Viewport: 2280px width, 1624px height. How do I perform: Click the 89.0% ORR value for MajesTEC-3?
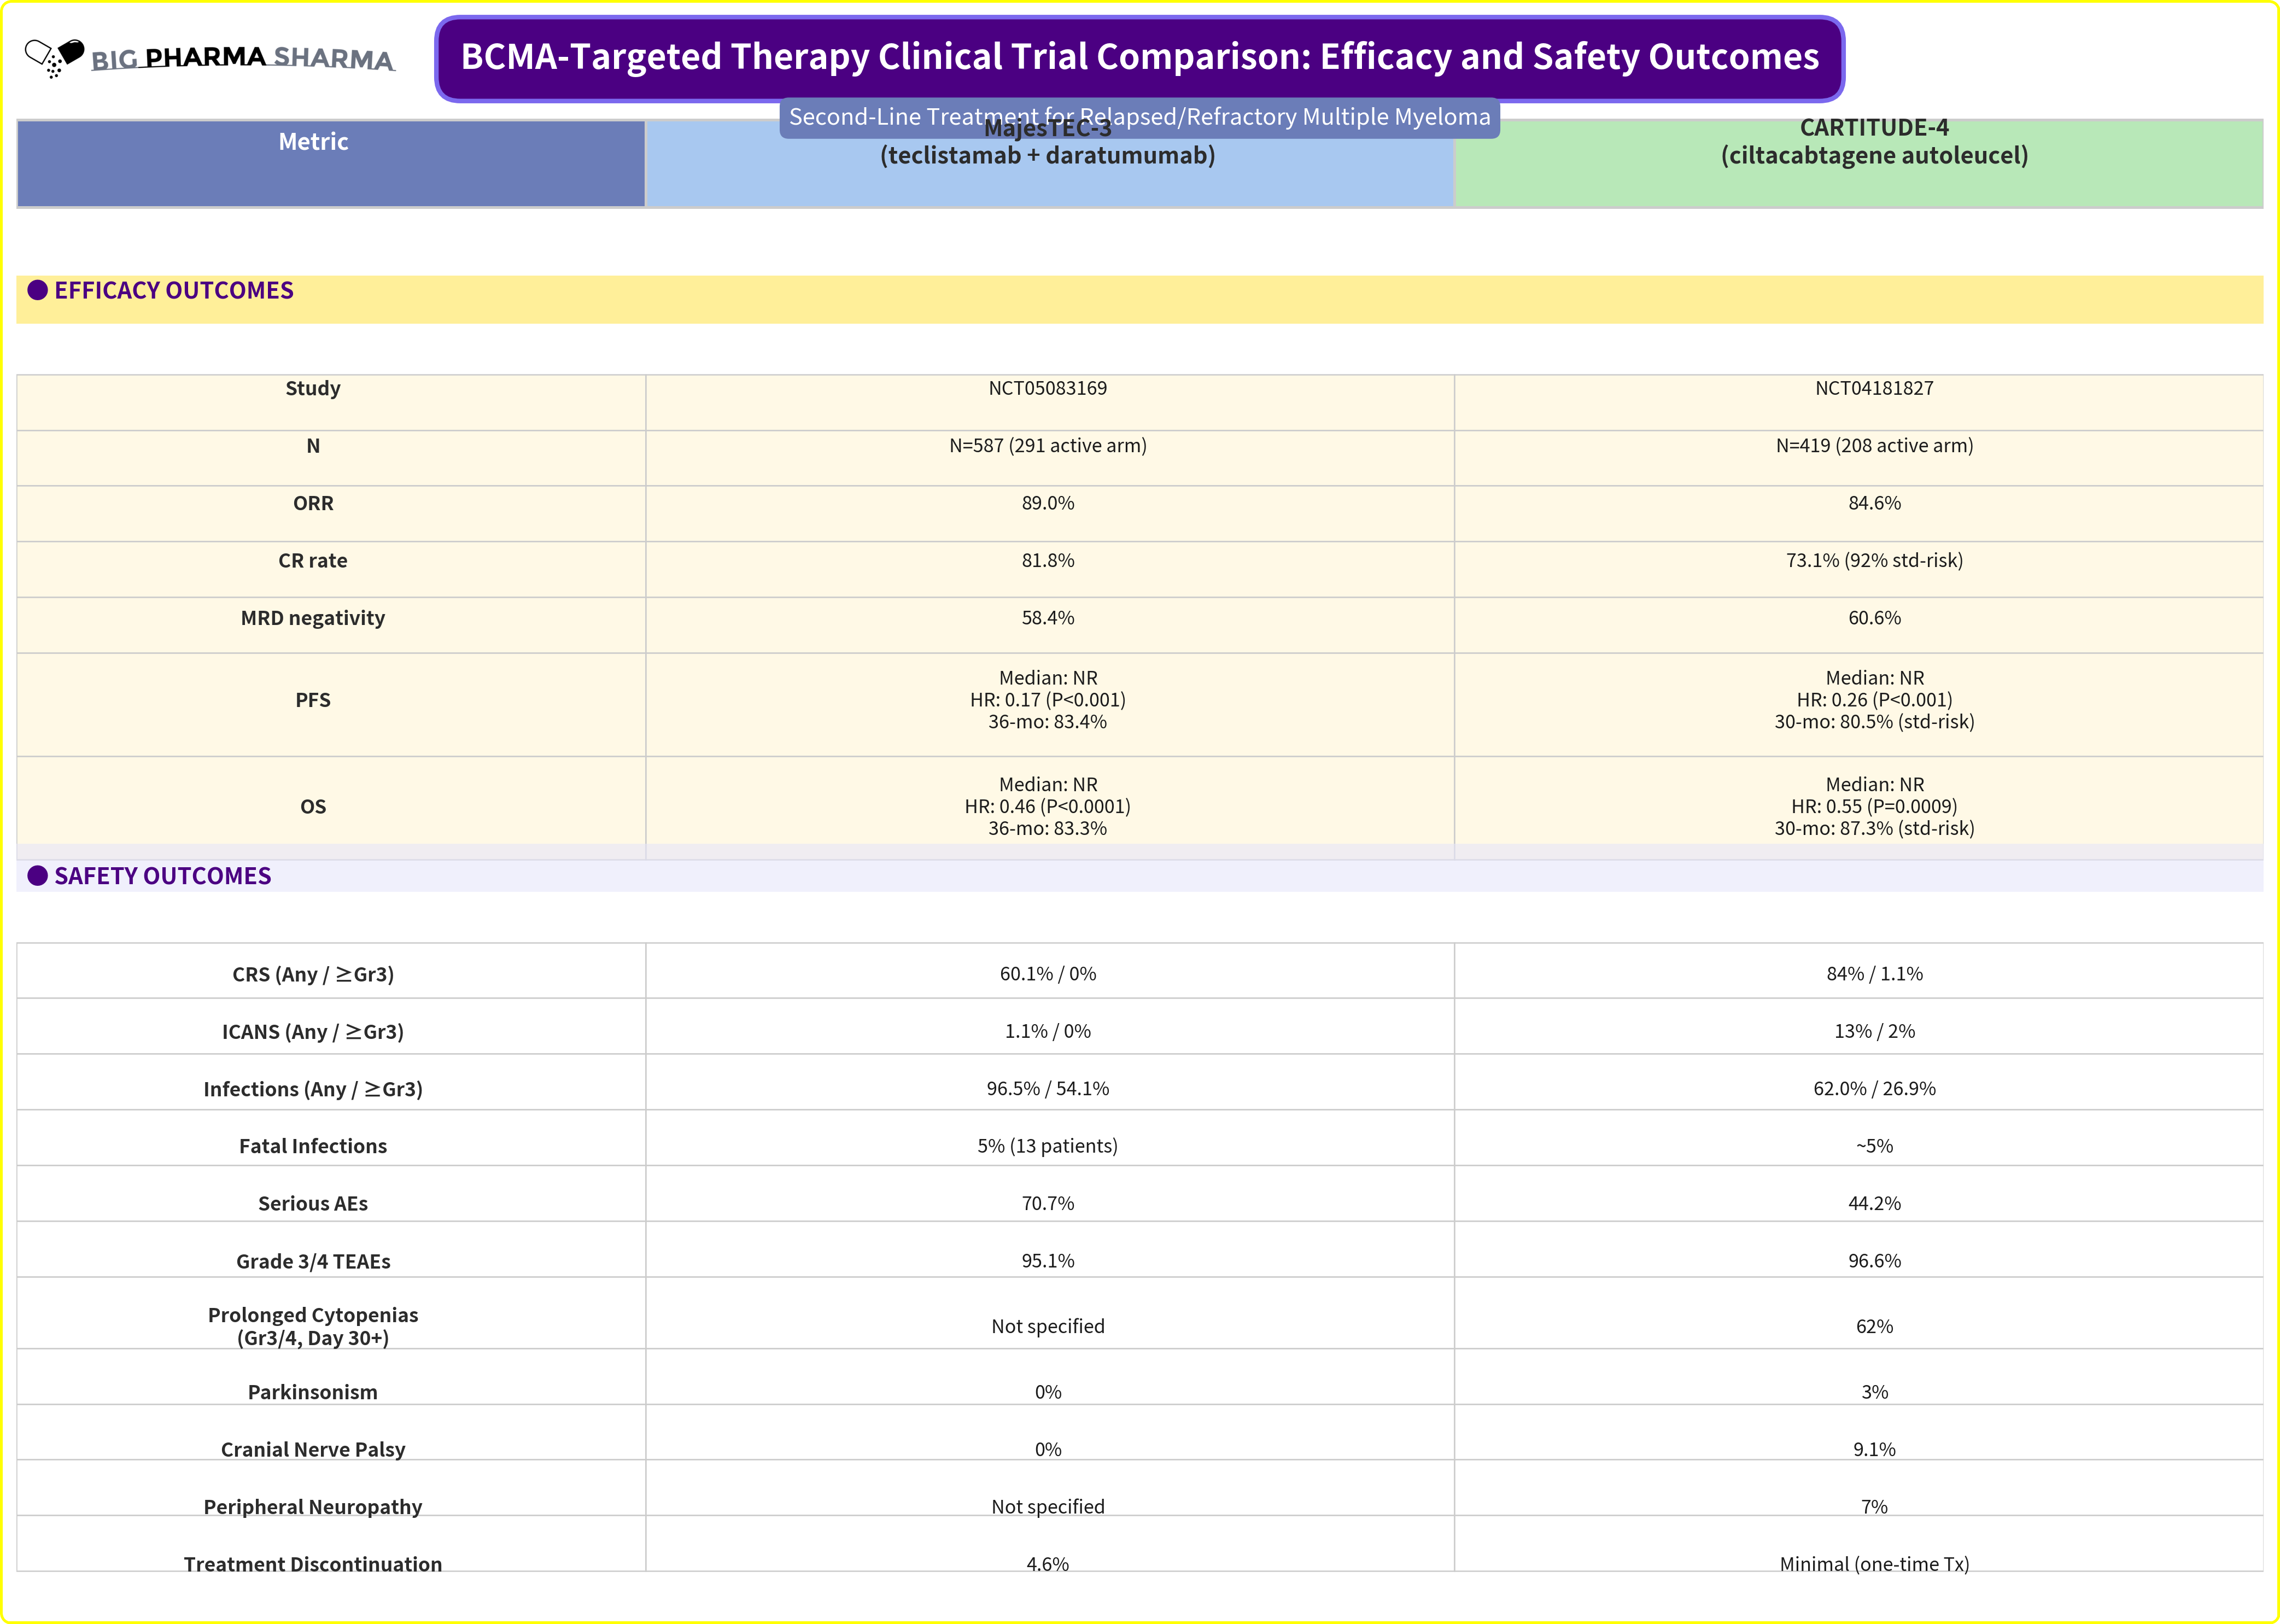1047,503
